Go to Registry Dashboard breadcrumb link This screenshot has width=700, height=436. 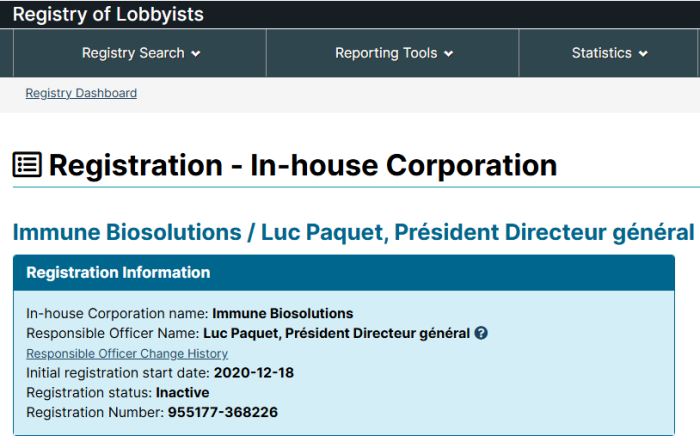pos(81,93)
